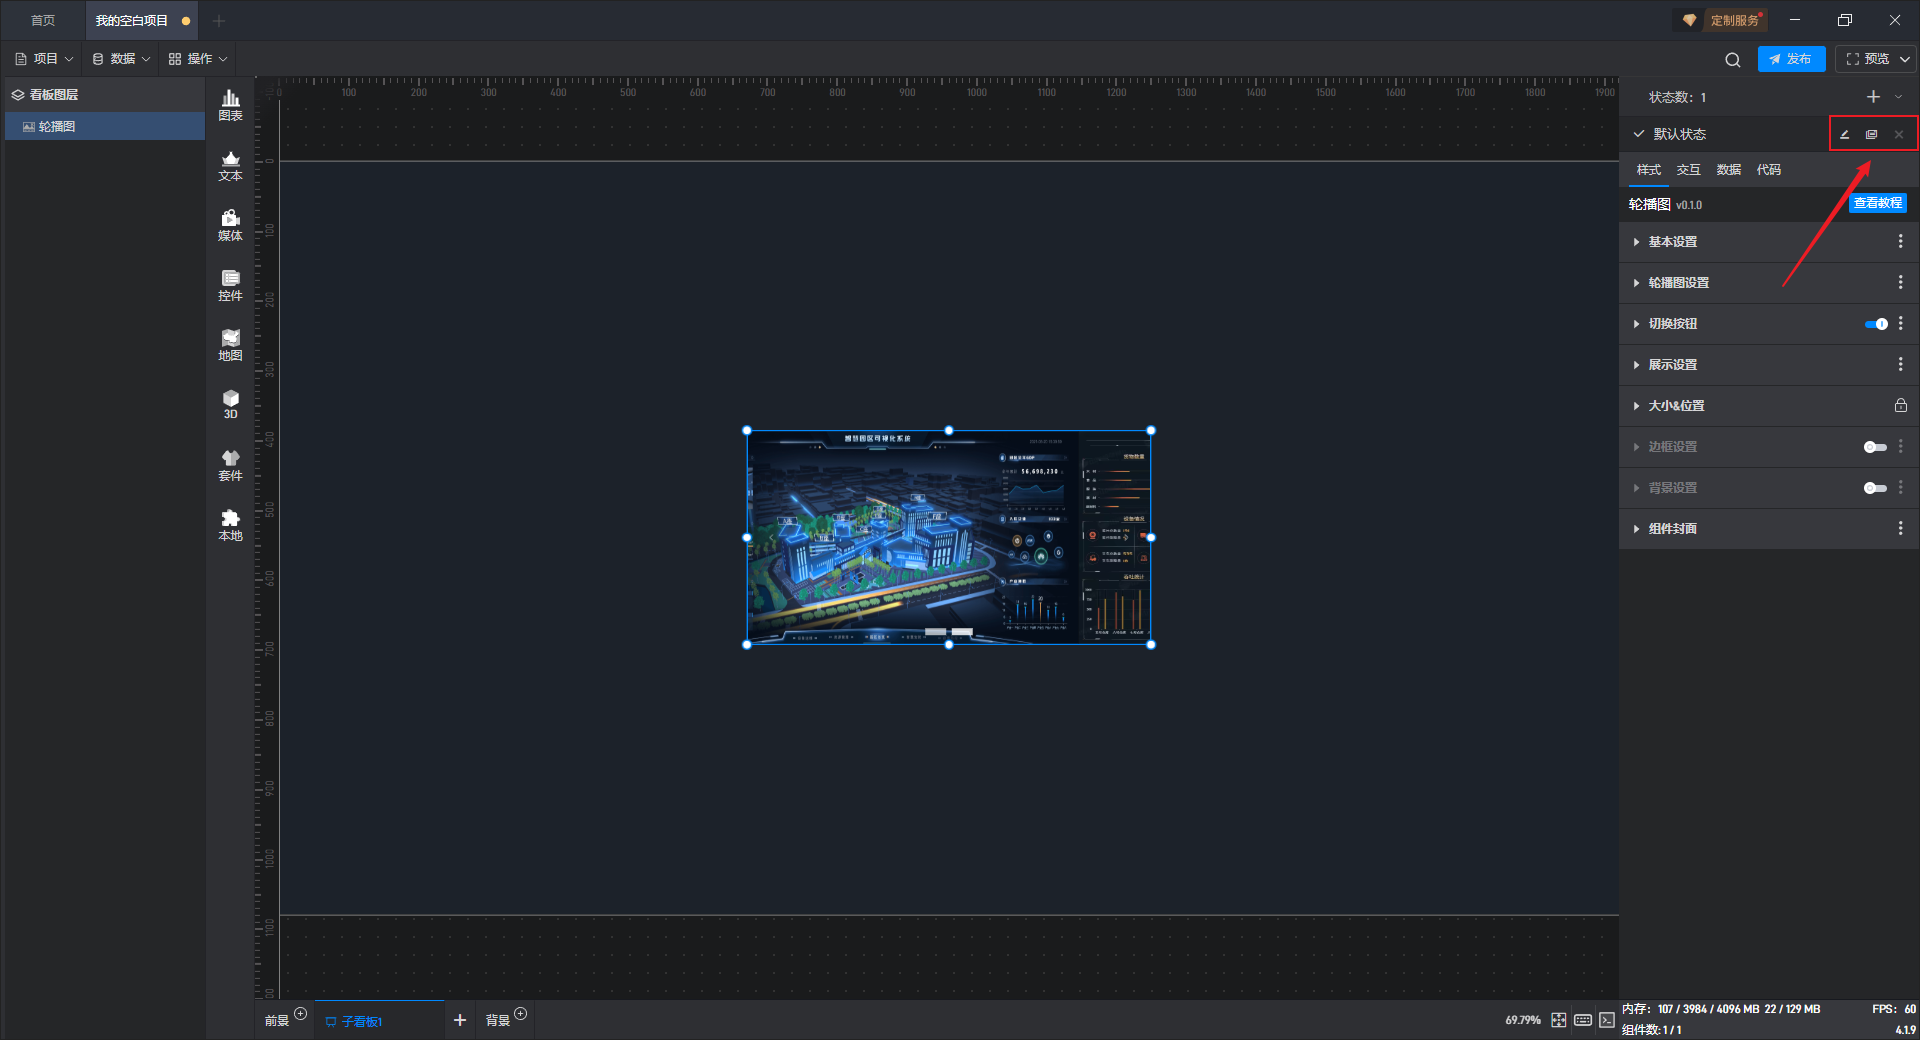Open the 预览 preview dropdown arrow
The image size is (1920, 1040).
(x=1904, y=60)
